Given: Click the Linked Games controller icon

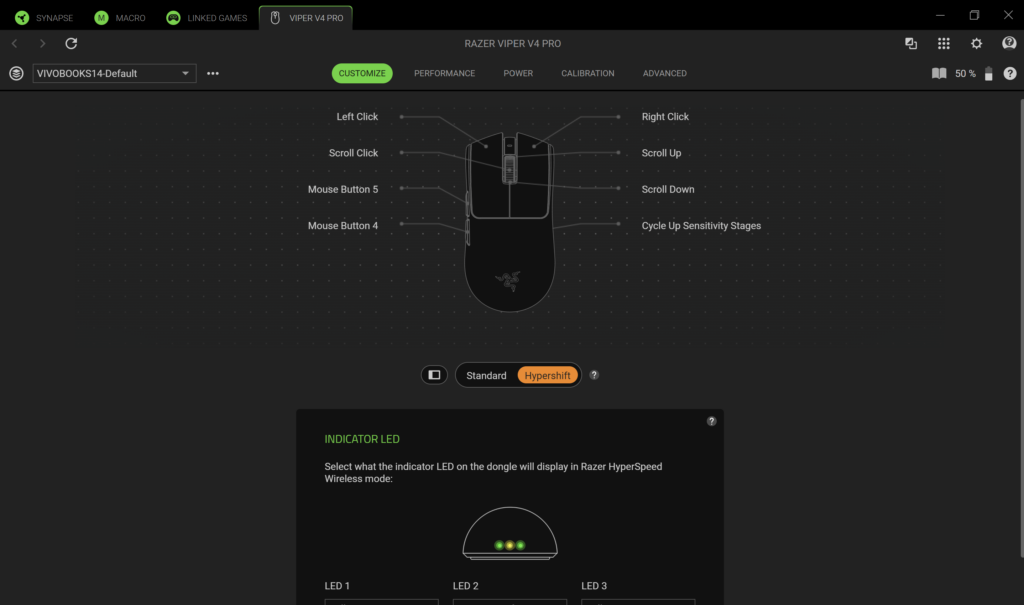Looking at the screenshot, I should pyautogui.click(x=173, y=18).
